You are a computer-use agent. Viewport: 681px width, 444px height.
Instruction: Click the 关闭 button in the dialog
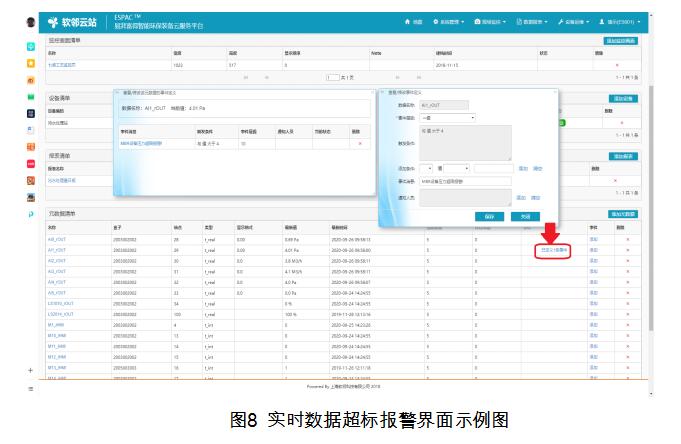(x=524, y=216)
